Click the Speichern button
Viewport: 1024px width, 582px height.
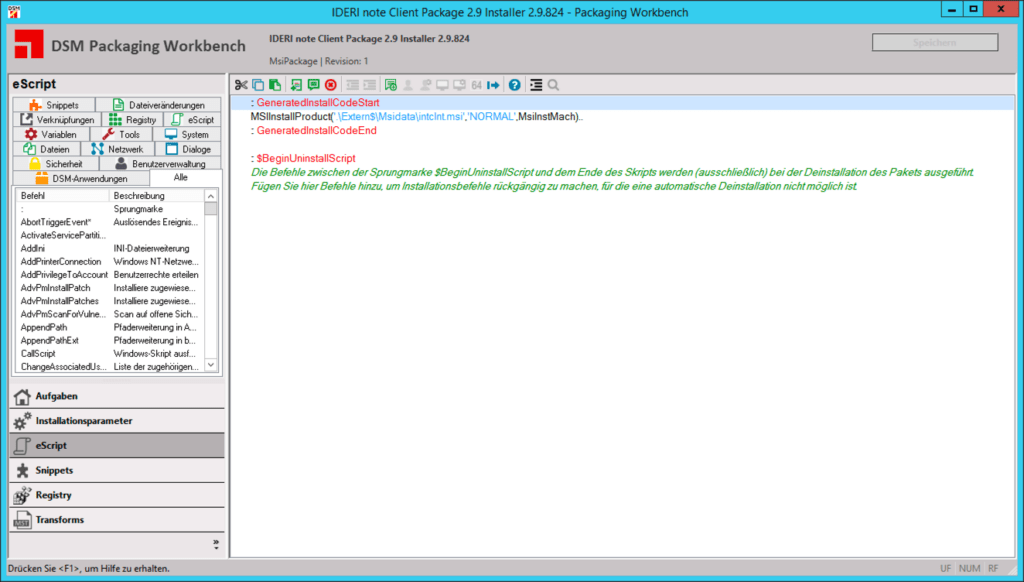pos(935,42)
